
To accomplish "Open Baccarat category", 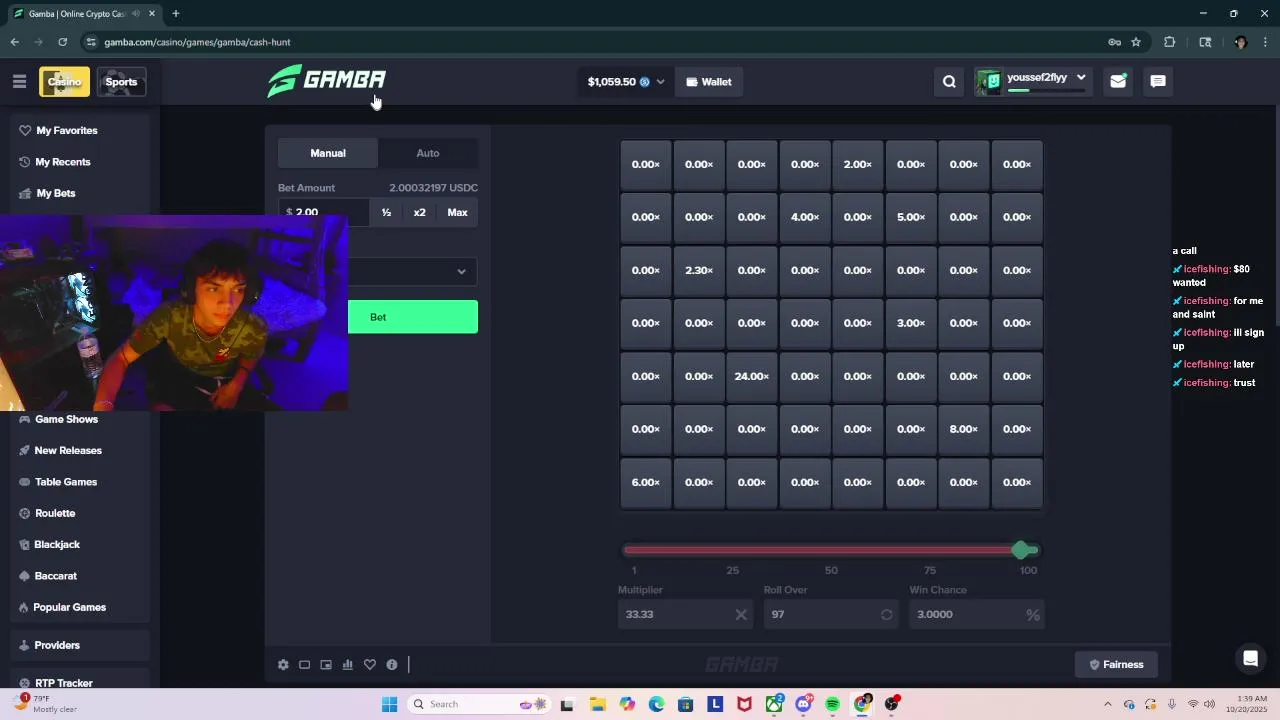I will (x=78, y=576).
